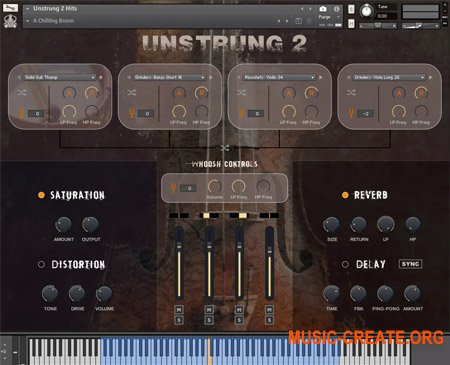Turn off the Reverb effect
This screenshot has width=450, height=365.
[345, 195]
